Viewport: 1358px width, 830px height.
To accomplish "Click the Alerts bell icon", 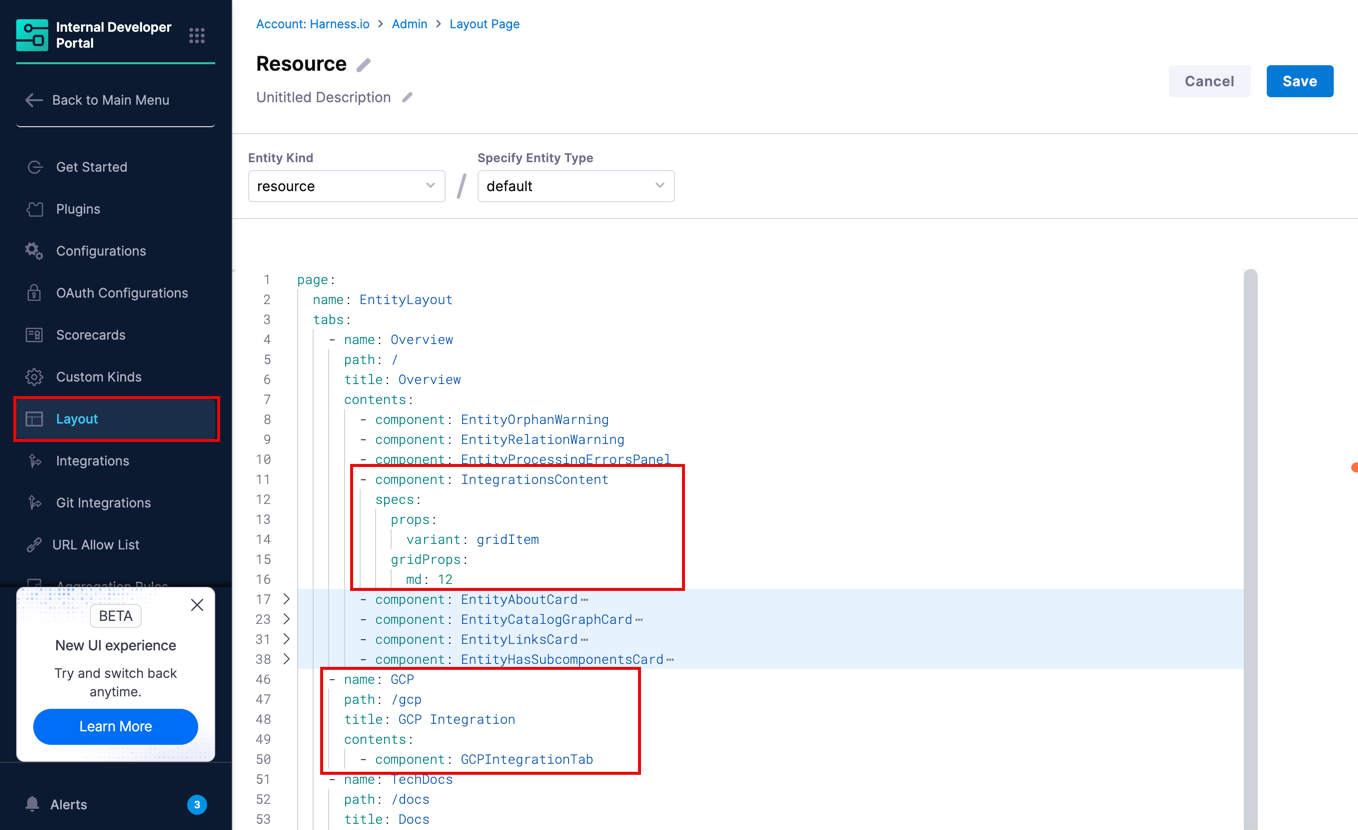I will pos(32,804).
